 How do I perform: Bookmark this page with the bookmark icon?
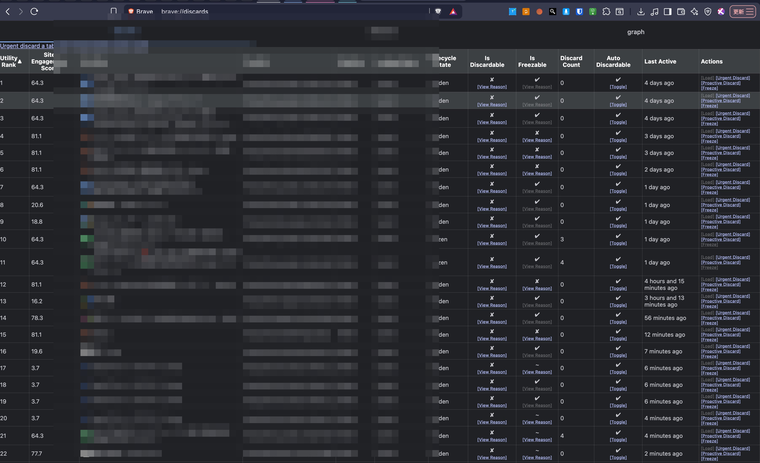pyautogui.click(x=113, y=11)
